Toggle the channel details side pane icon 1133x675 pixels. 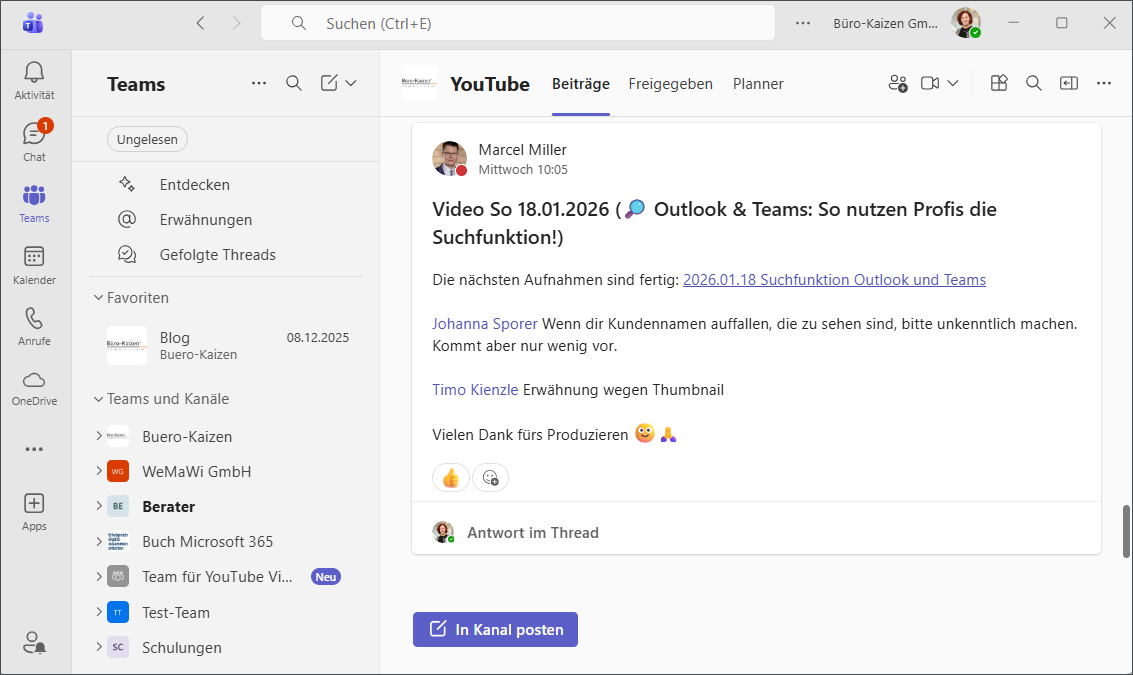(1069, 84)
